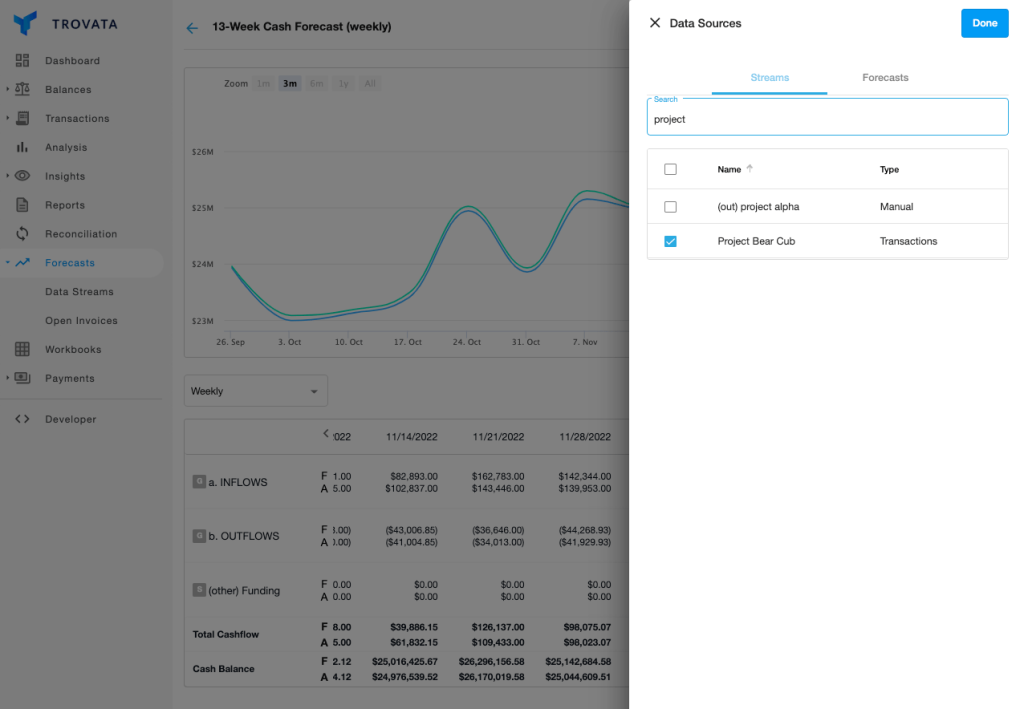Open the Dashboard menu label
Image resolution: width=1024 pixels, height=709 pixels.
[x=72, y=61]
